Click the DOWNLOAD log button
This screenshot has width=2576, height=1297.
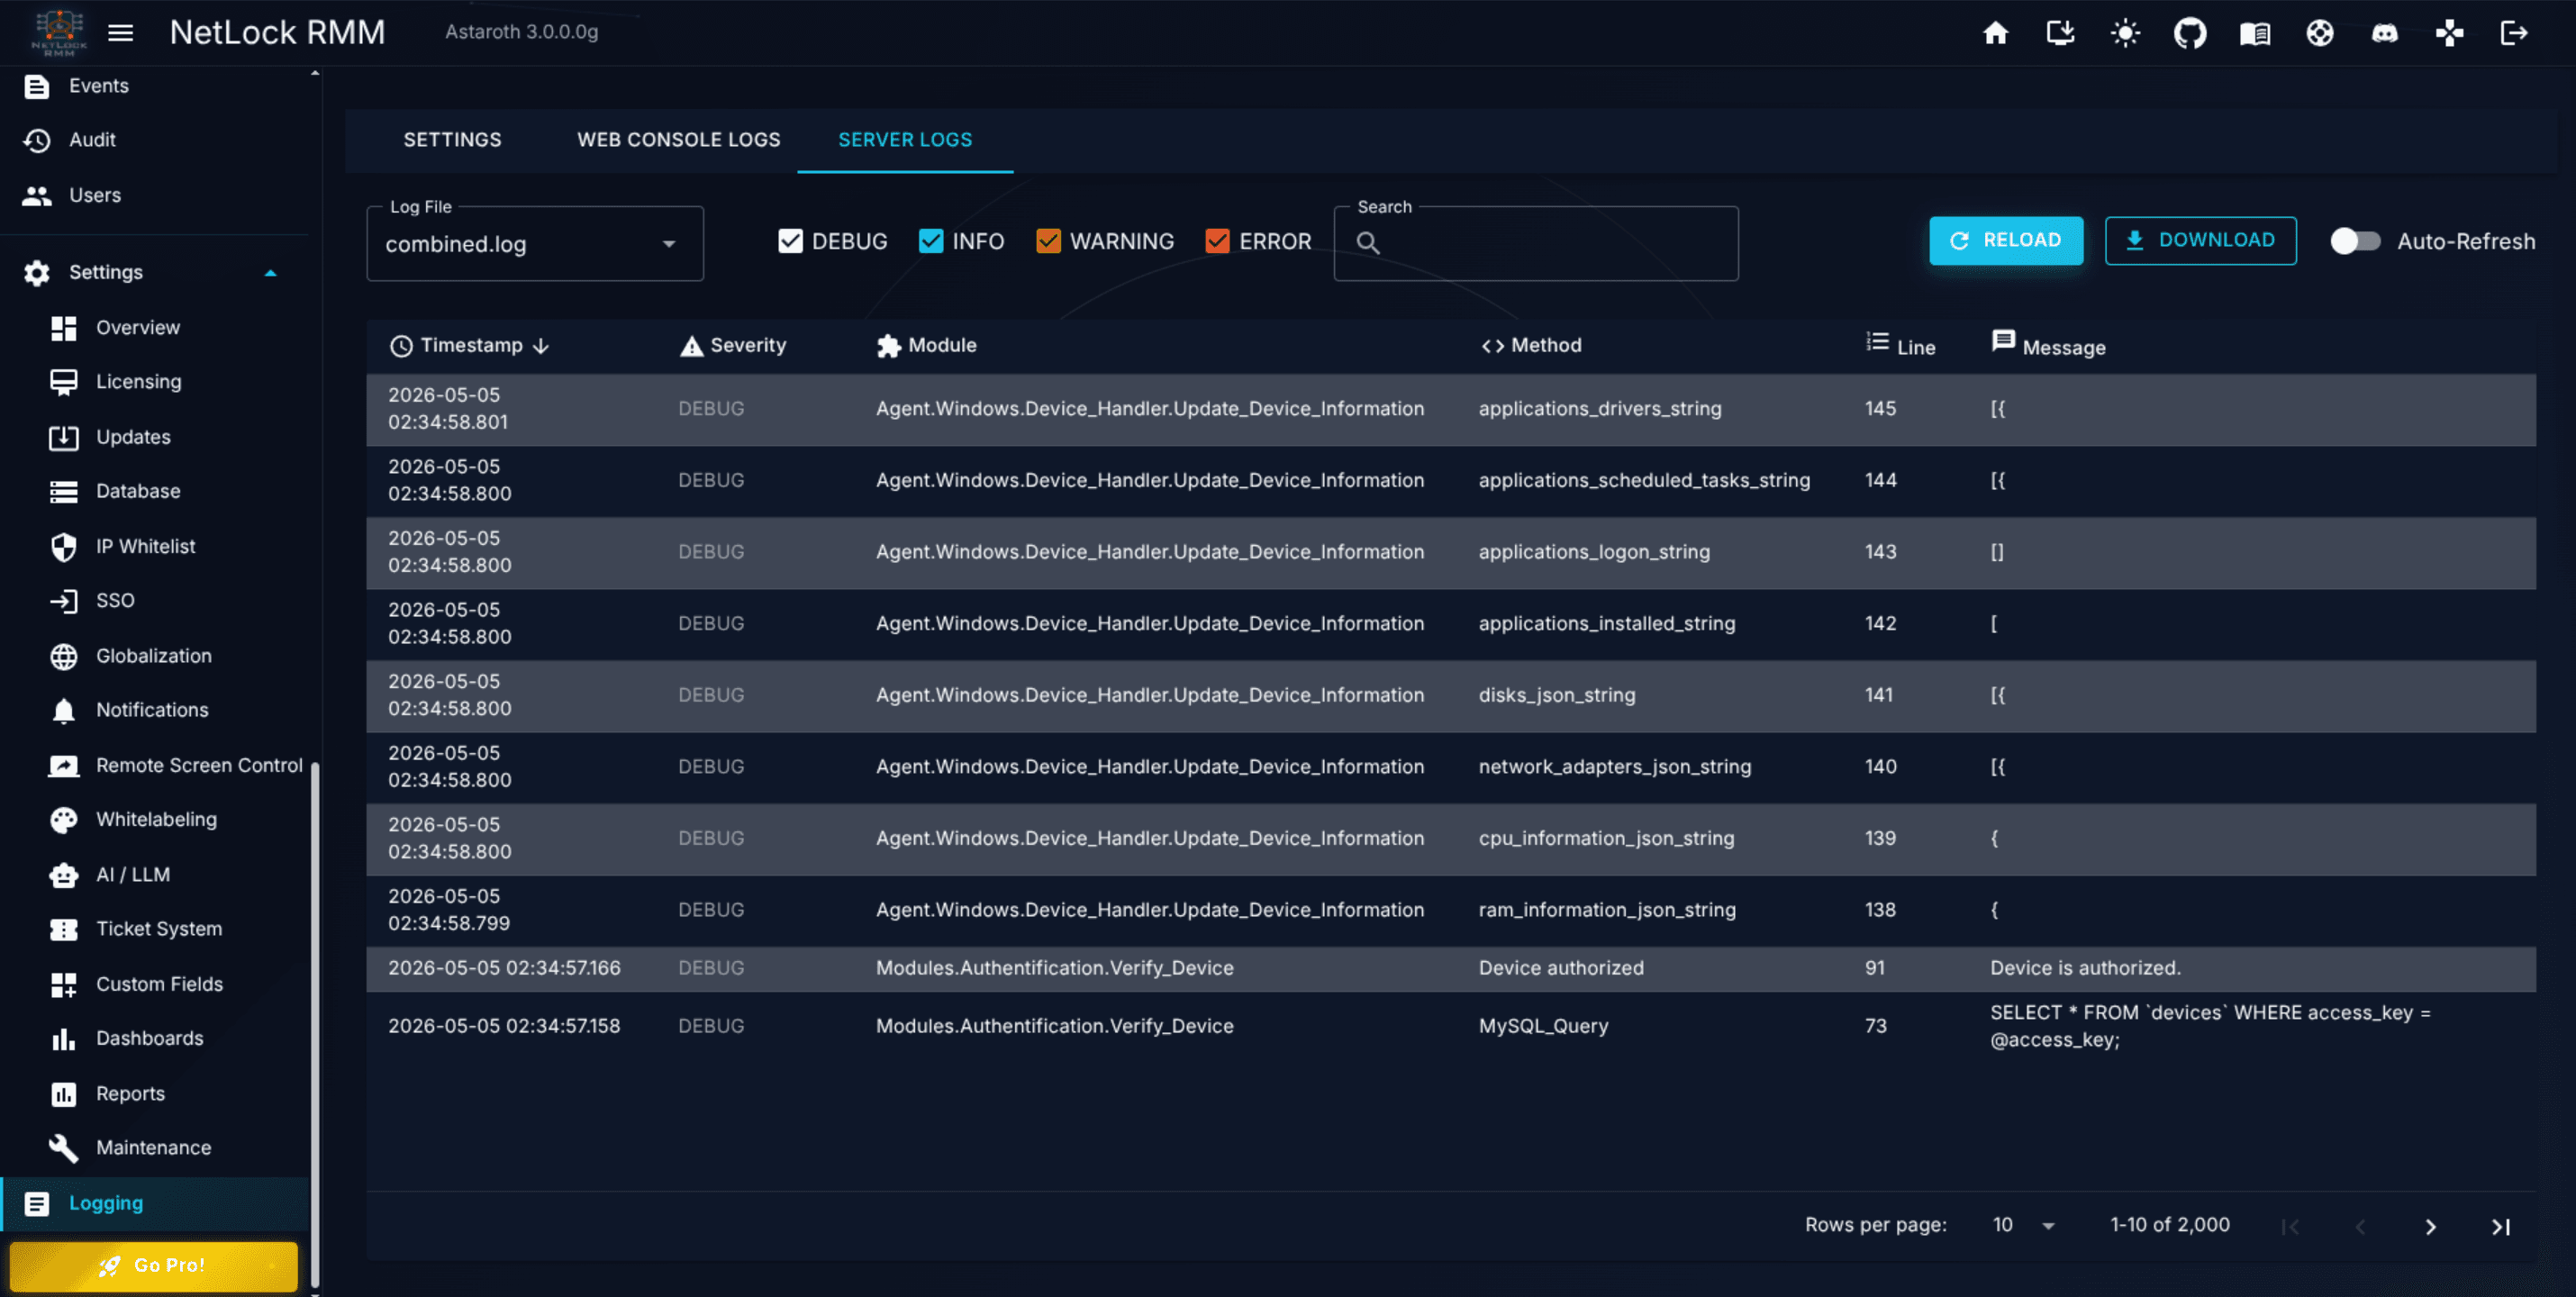click(2200, 240)
